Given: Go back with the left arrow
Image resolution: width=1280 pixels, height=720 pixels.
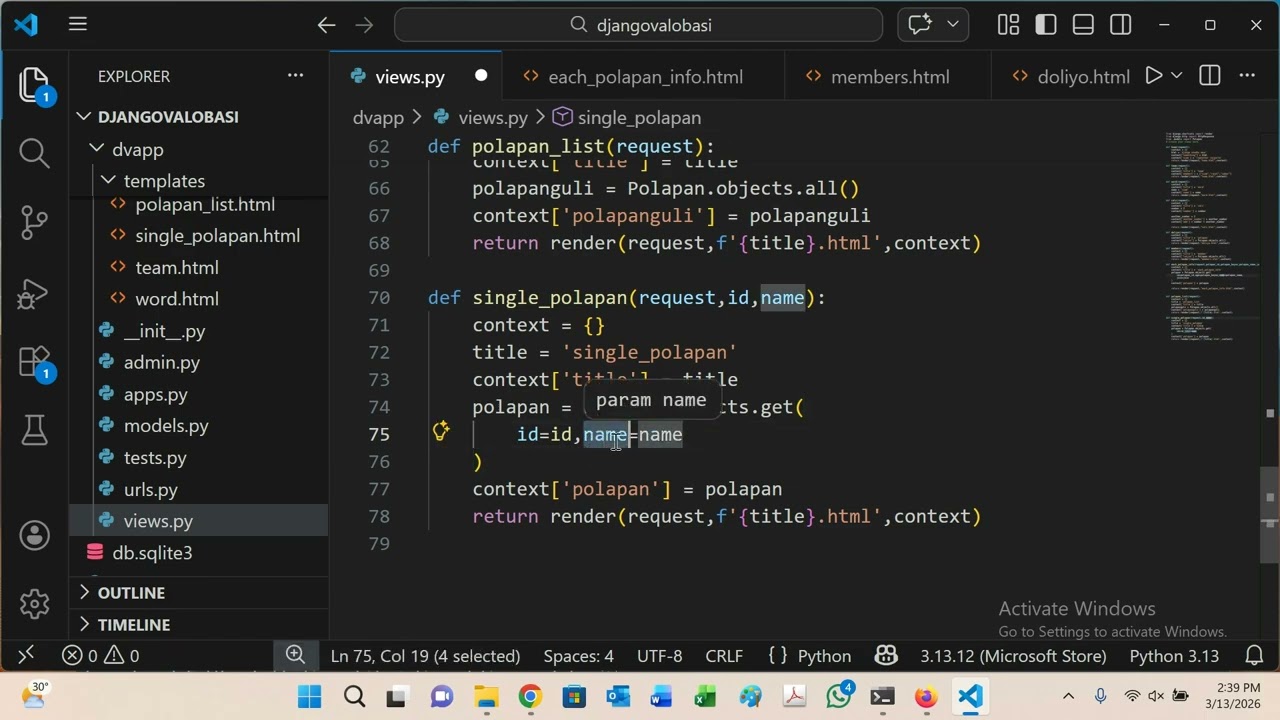Looking at the screenshot, I should click(x=326, y=25).
